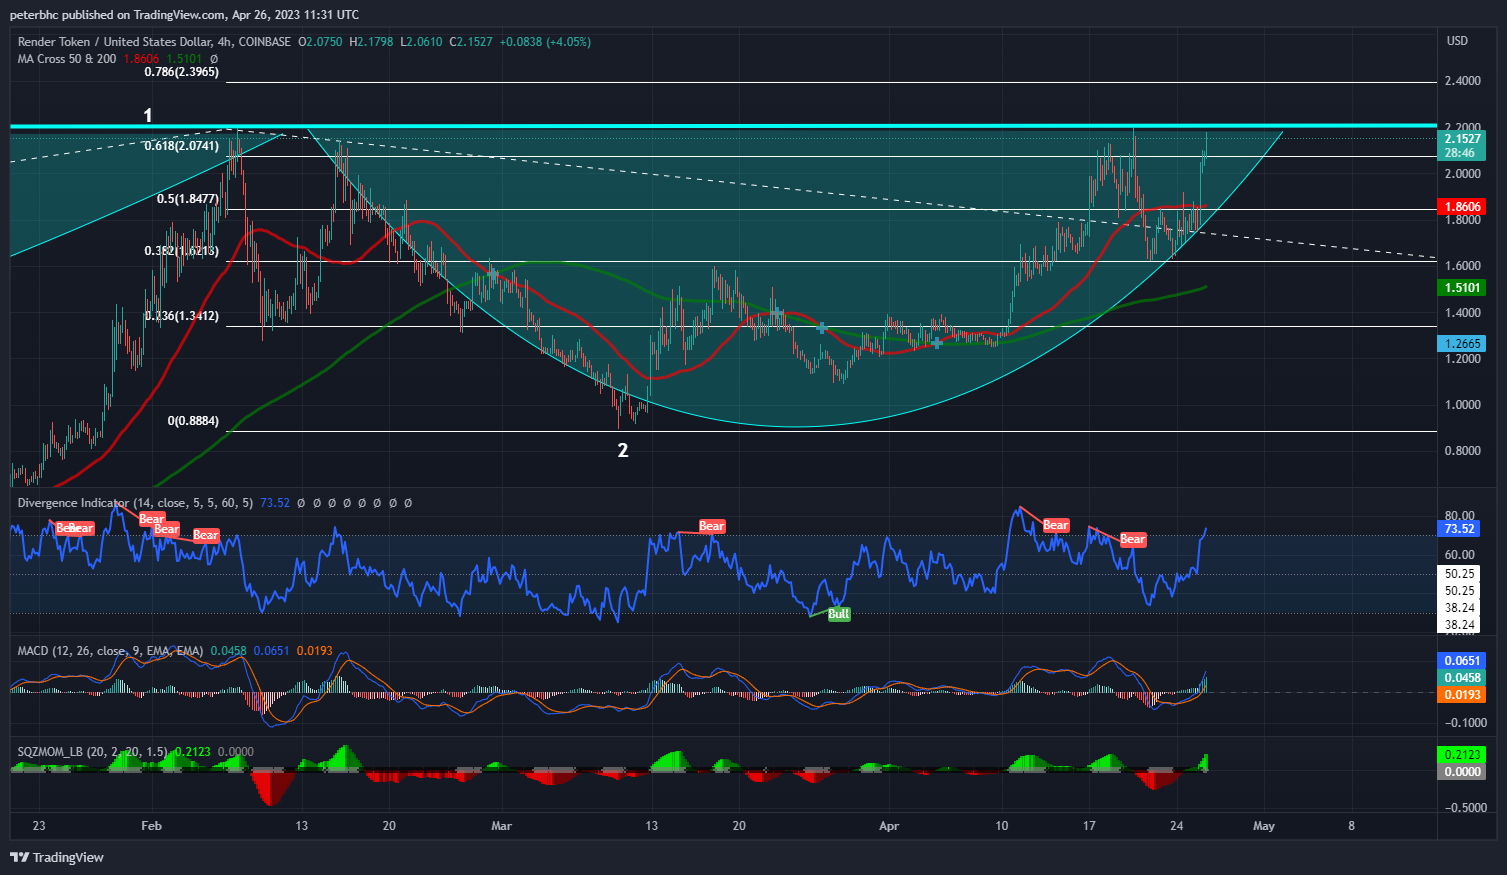The image size is (1507, 875).
Task: Click the 0.786(2.3965) Fibonacci label
Action: click(x=181, y=72)
